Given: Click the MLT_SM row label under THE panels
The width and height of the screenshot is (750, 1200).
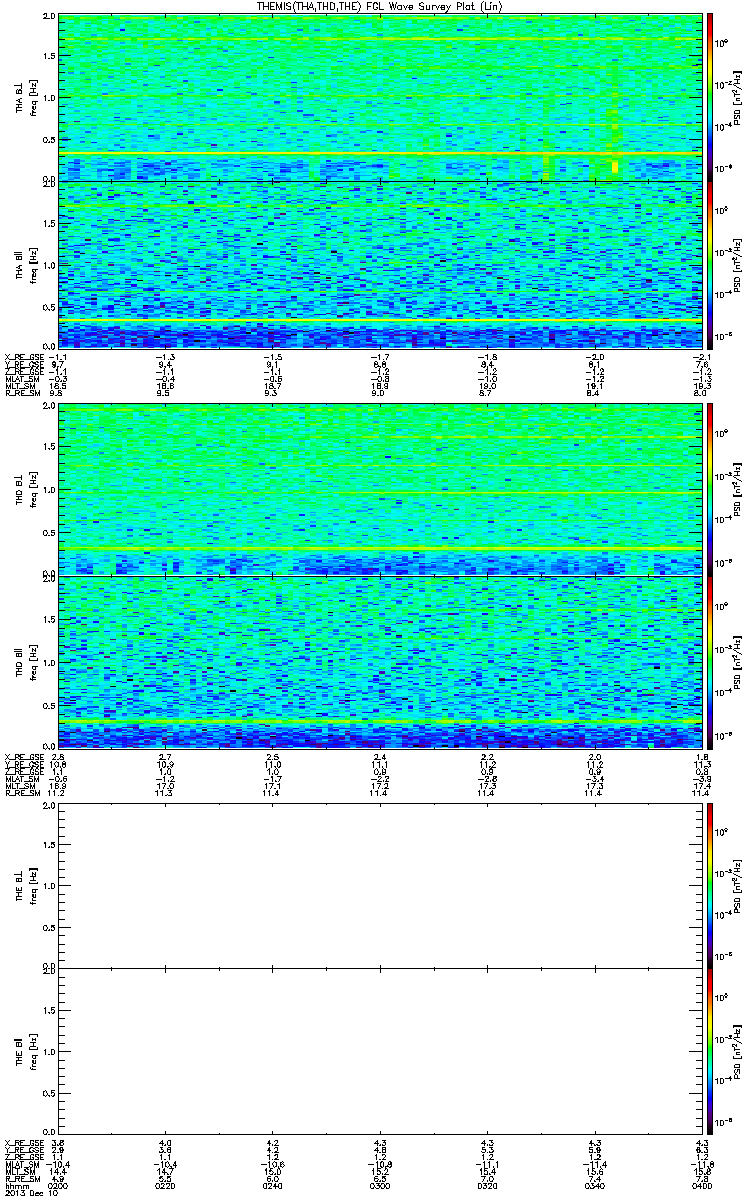Looking at the screenshot, I should (x=21, y=1171).
